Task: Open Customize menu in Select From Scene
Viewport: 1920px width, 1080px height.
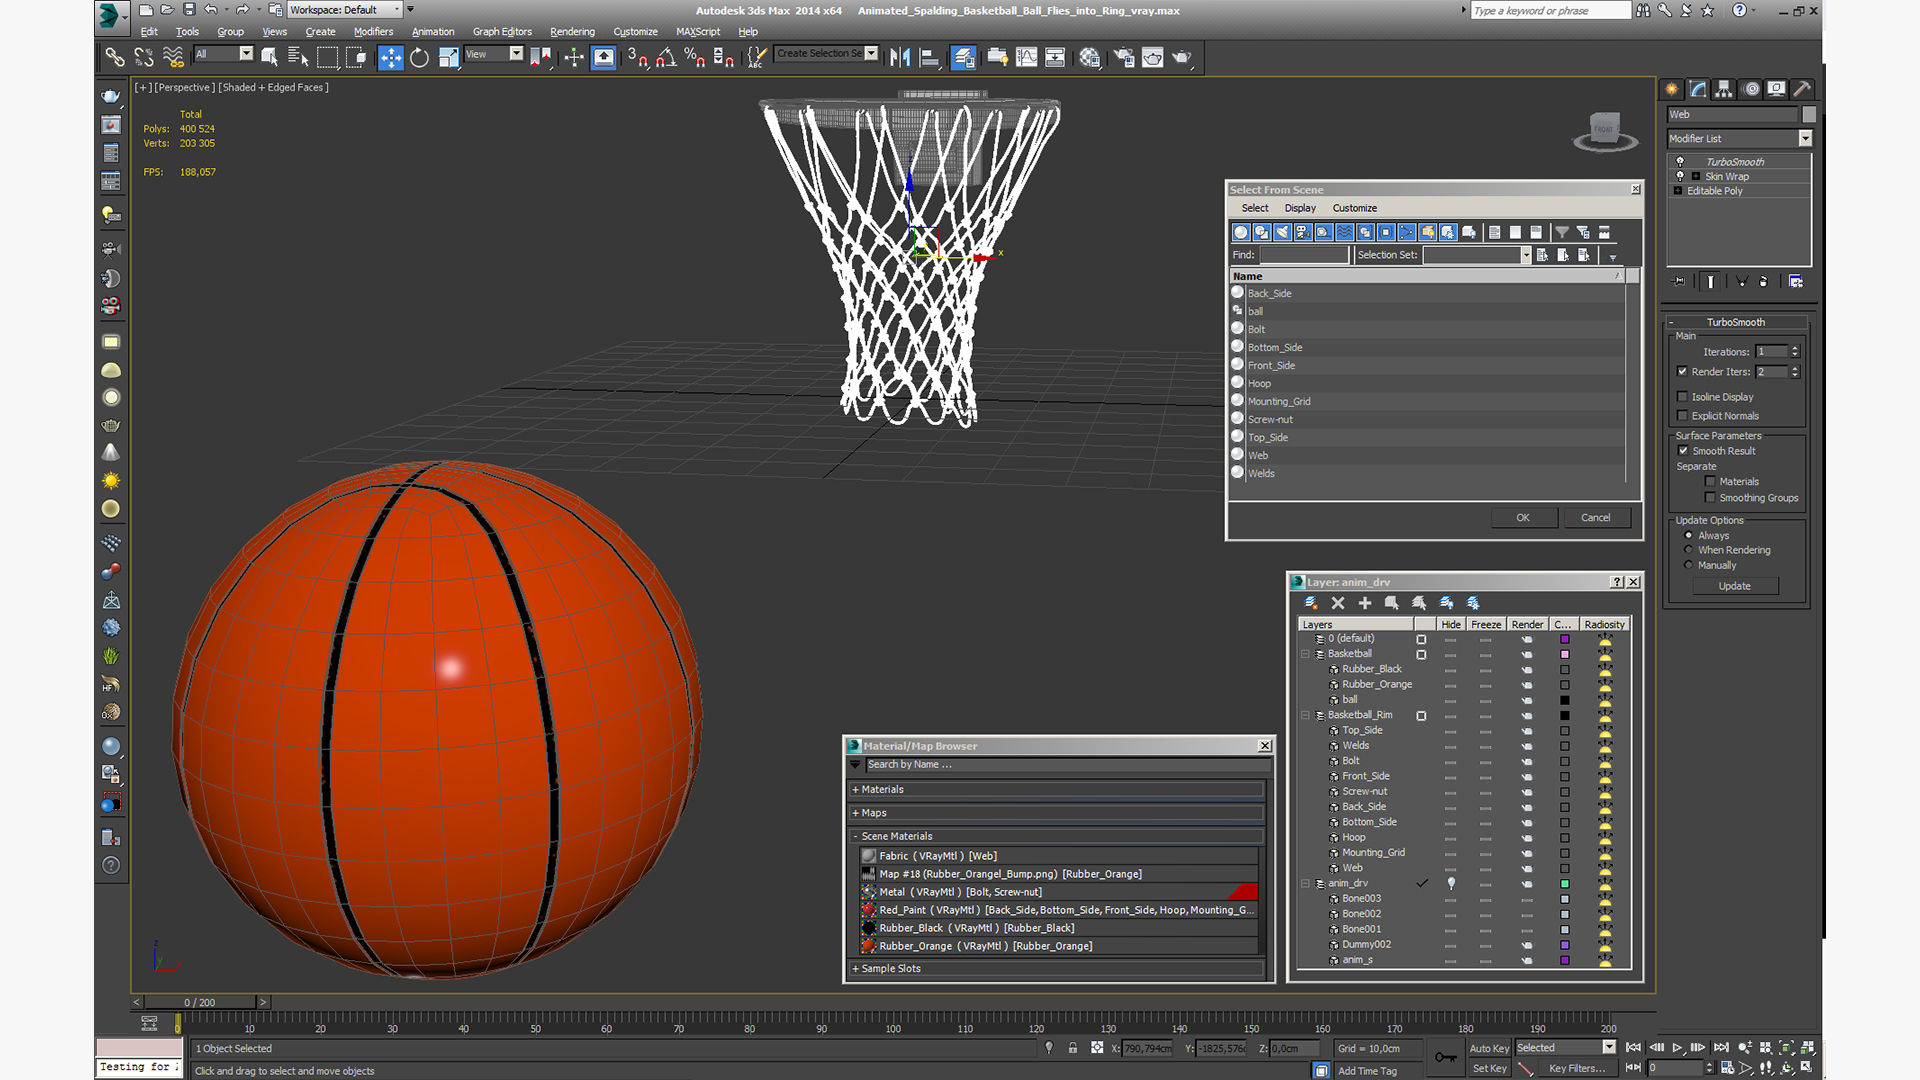Action: pyautogui.click(x=1355, y=208)
